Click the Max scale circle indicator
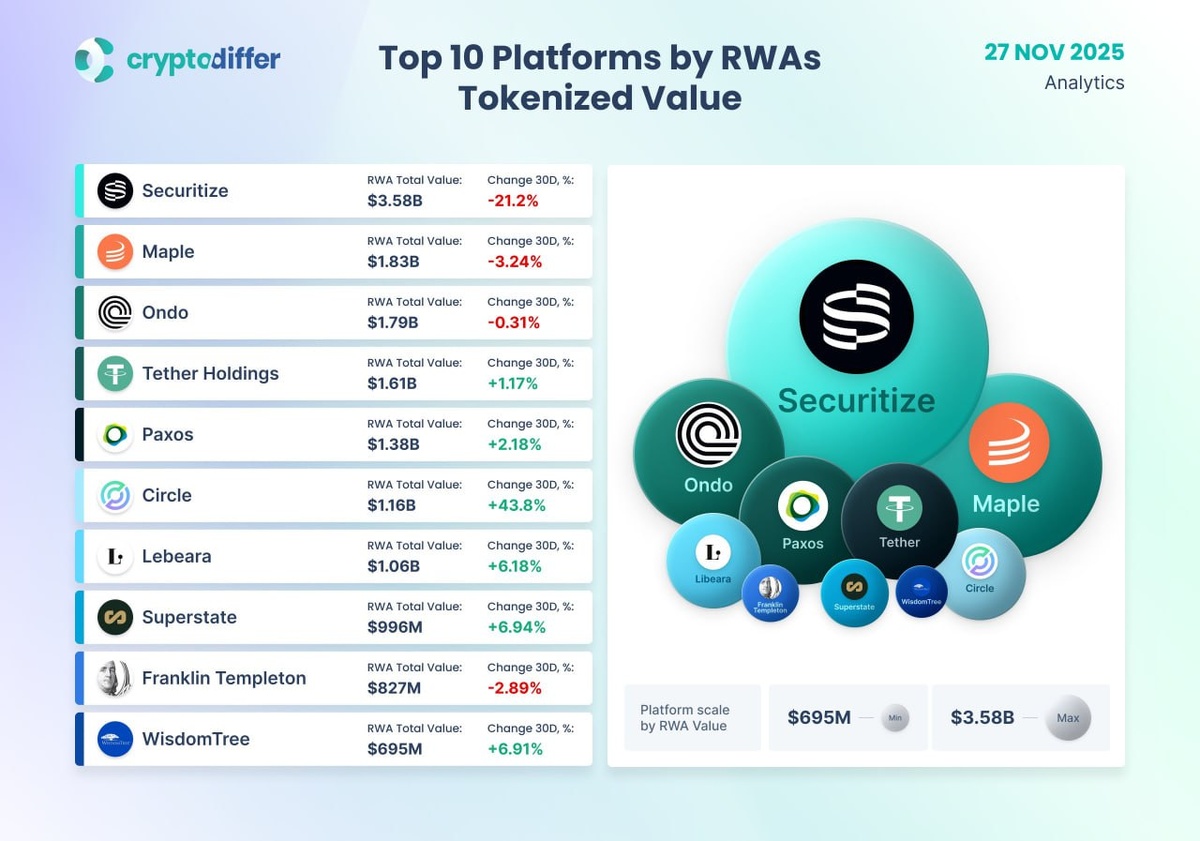1200x841 pixels. [1068, 718]
